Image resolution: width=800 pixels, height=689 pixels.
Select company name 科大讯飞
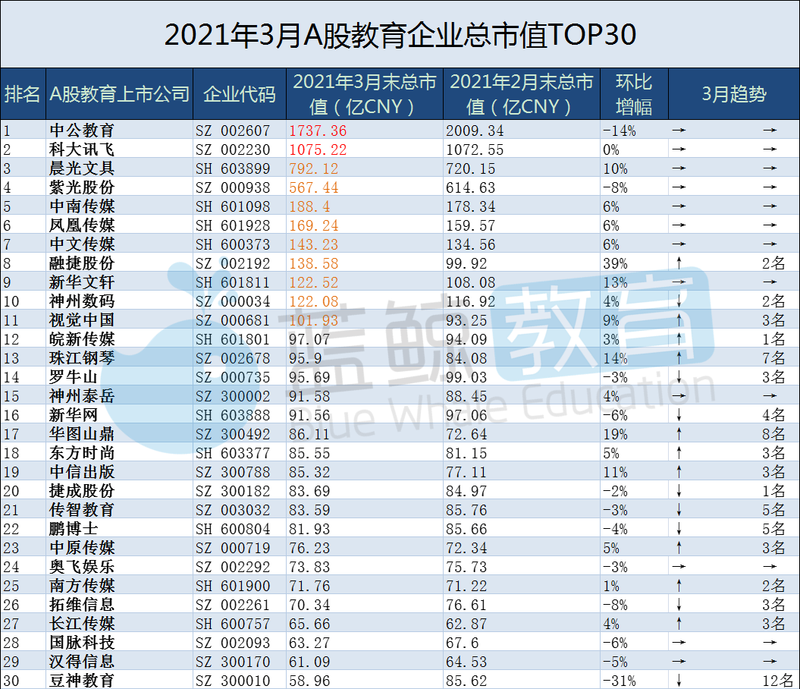[82, 150]
